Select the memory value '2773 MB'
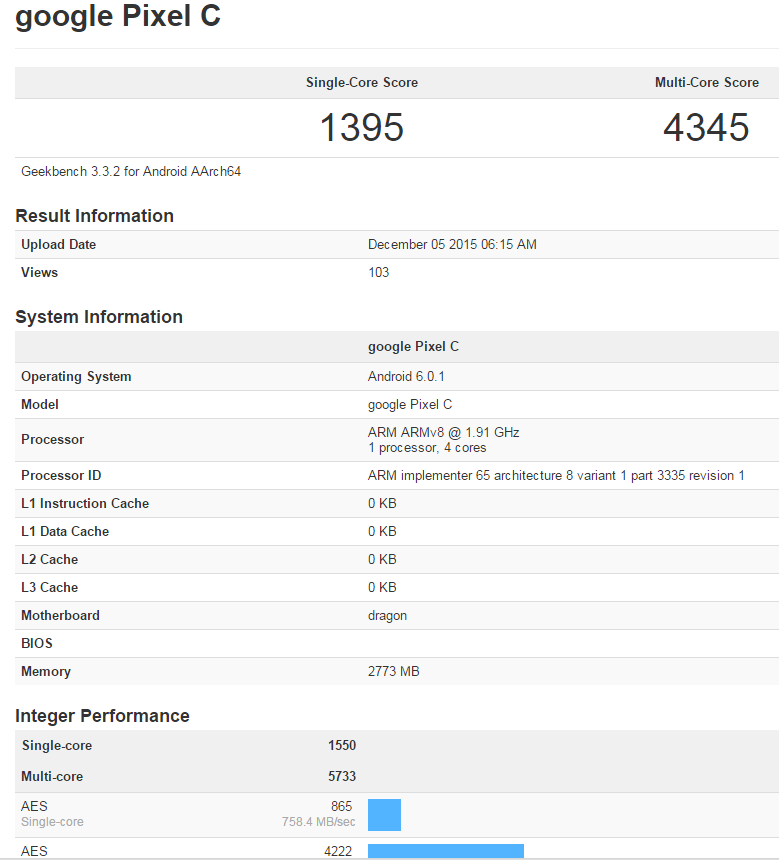 393,671
